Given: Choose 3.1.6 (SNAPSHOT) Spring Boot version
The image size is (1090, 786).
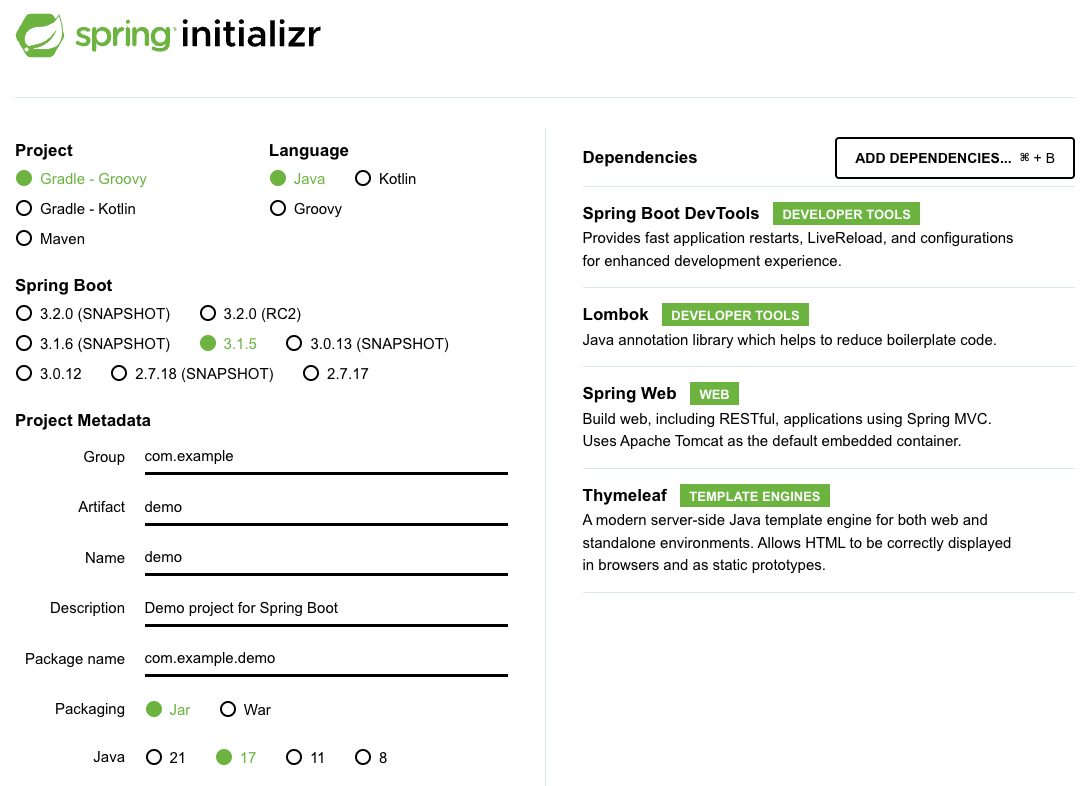Looking at the screenshot, I should (x=92, y=344).
